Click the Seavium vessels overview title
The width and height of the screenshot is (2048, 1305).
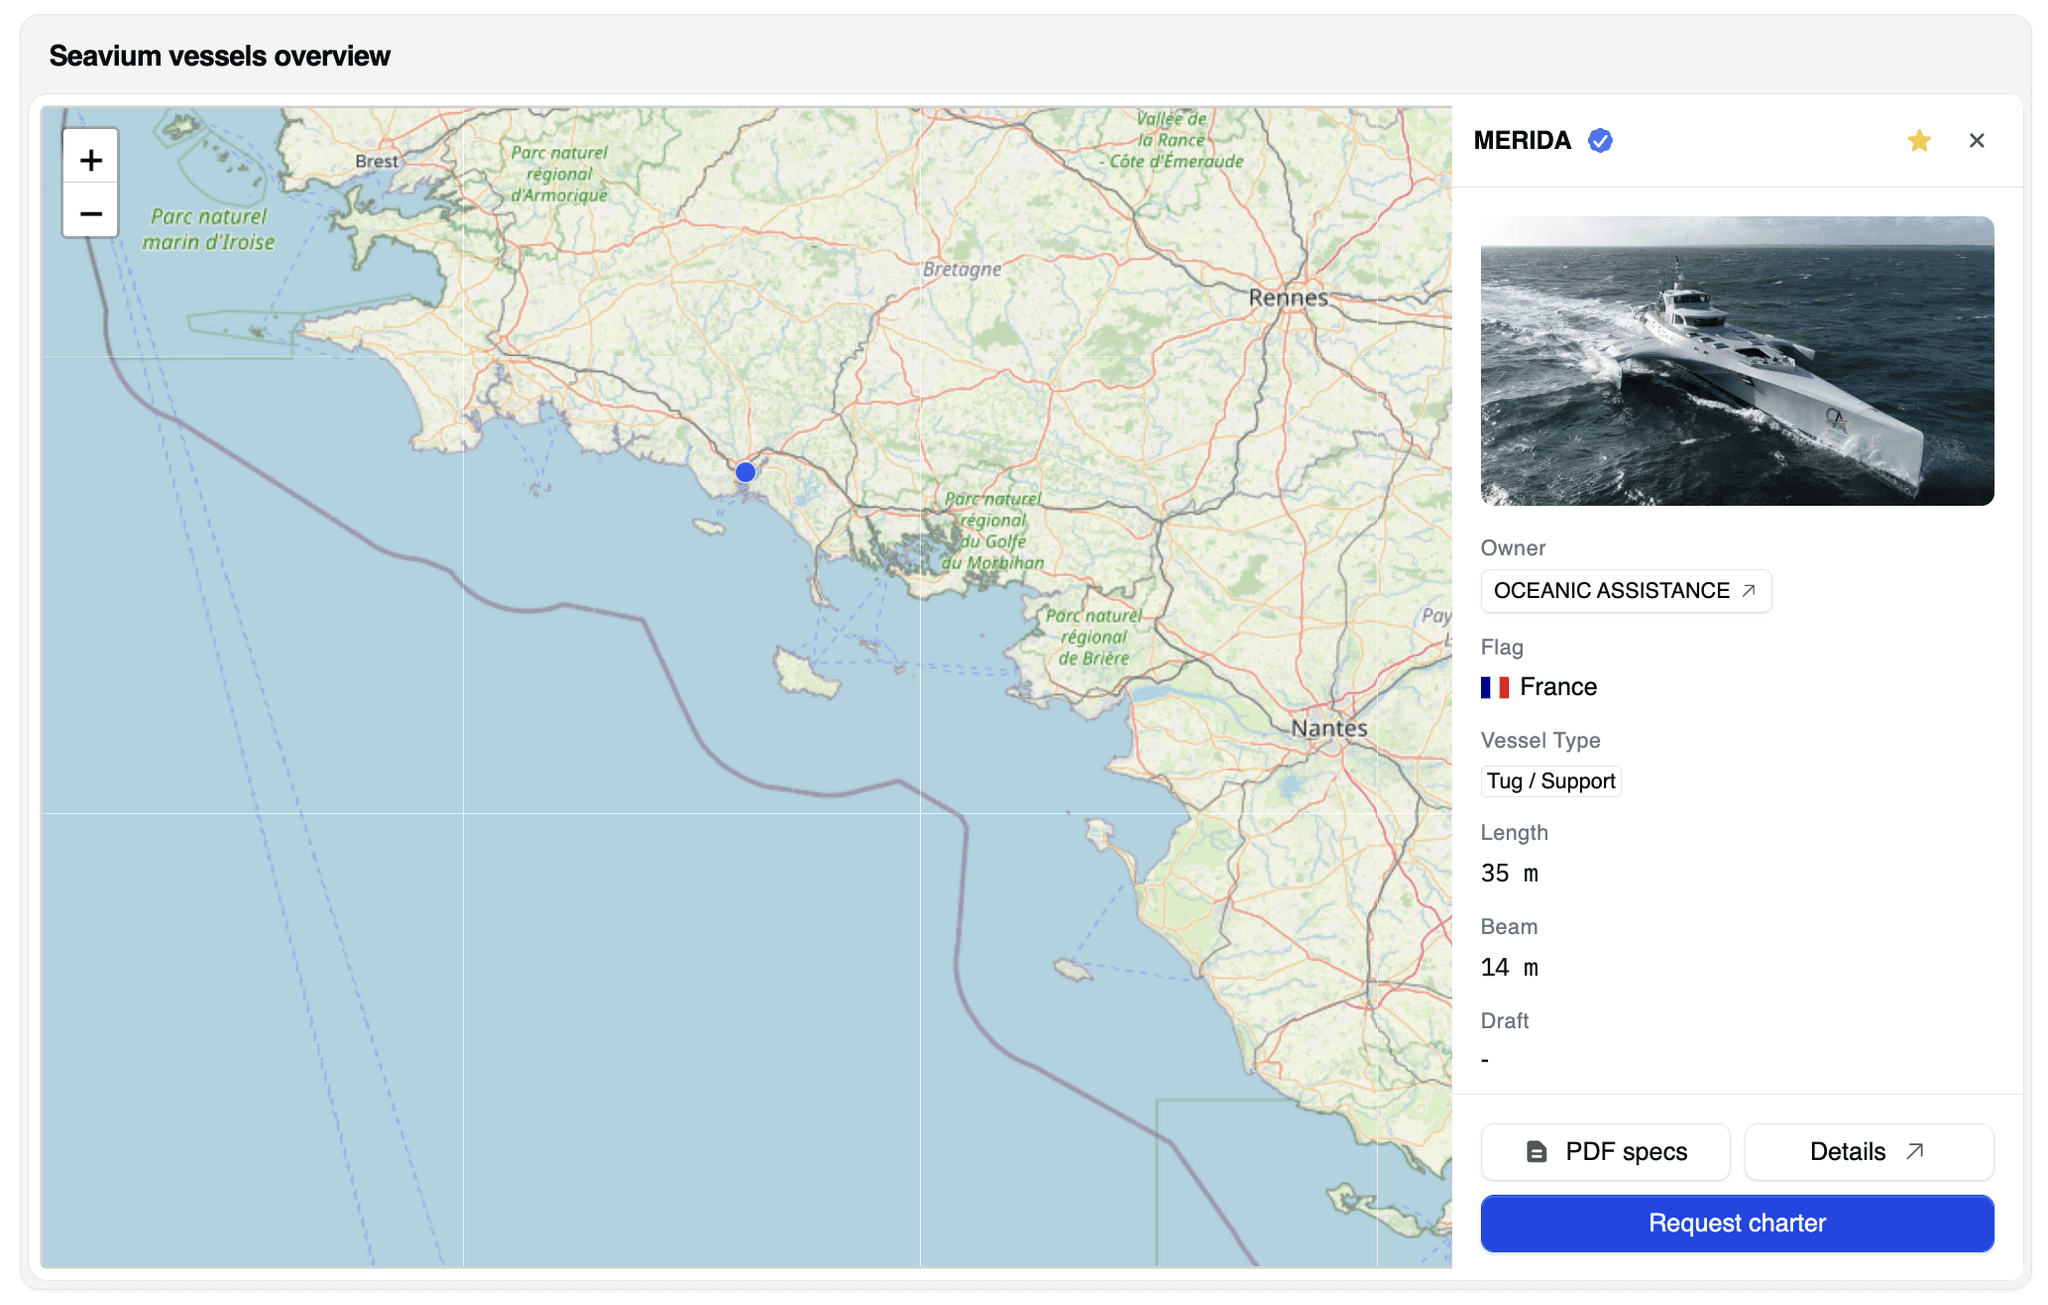pos(220,56)
